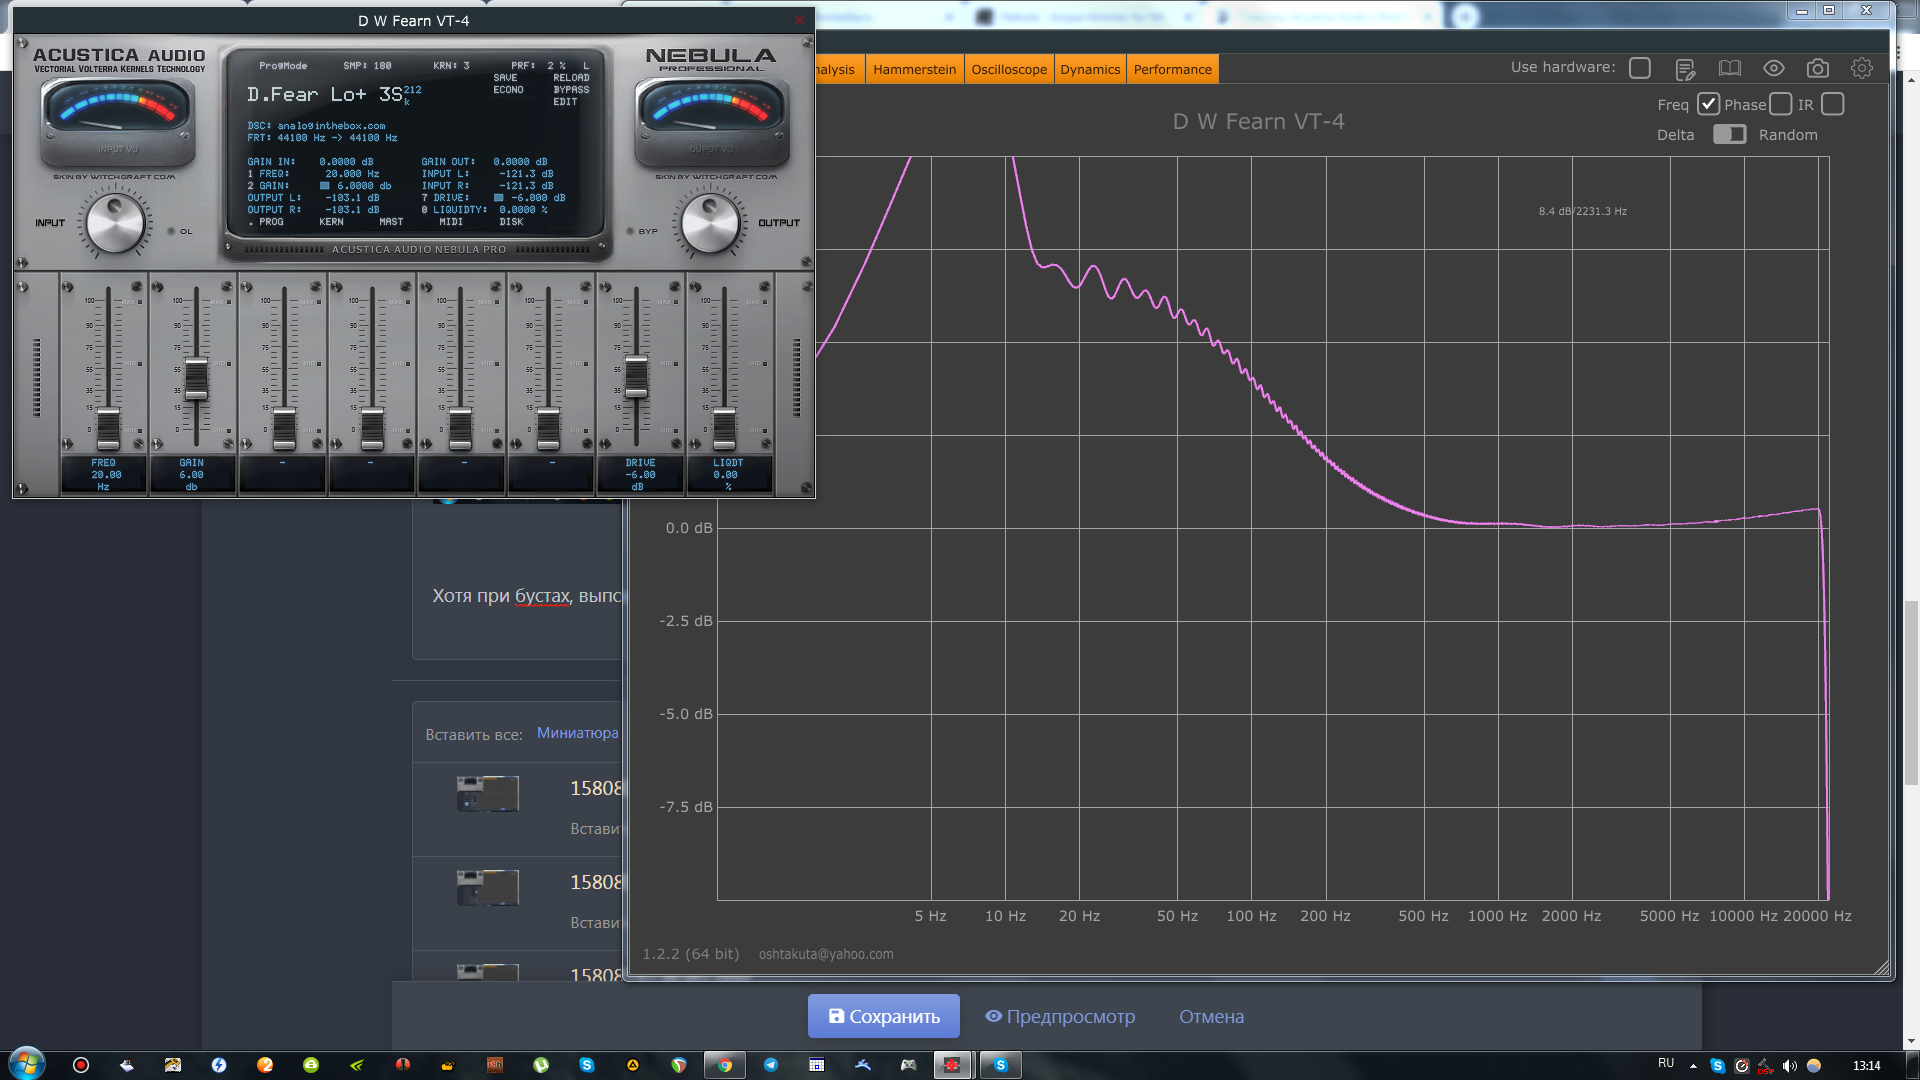This screenshot has width=1920, height=1080.
Task: Open the DISK page on Nebula display
Action: (x=511, y=222)
